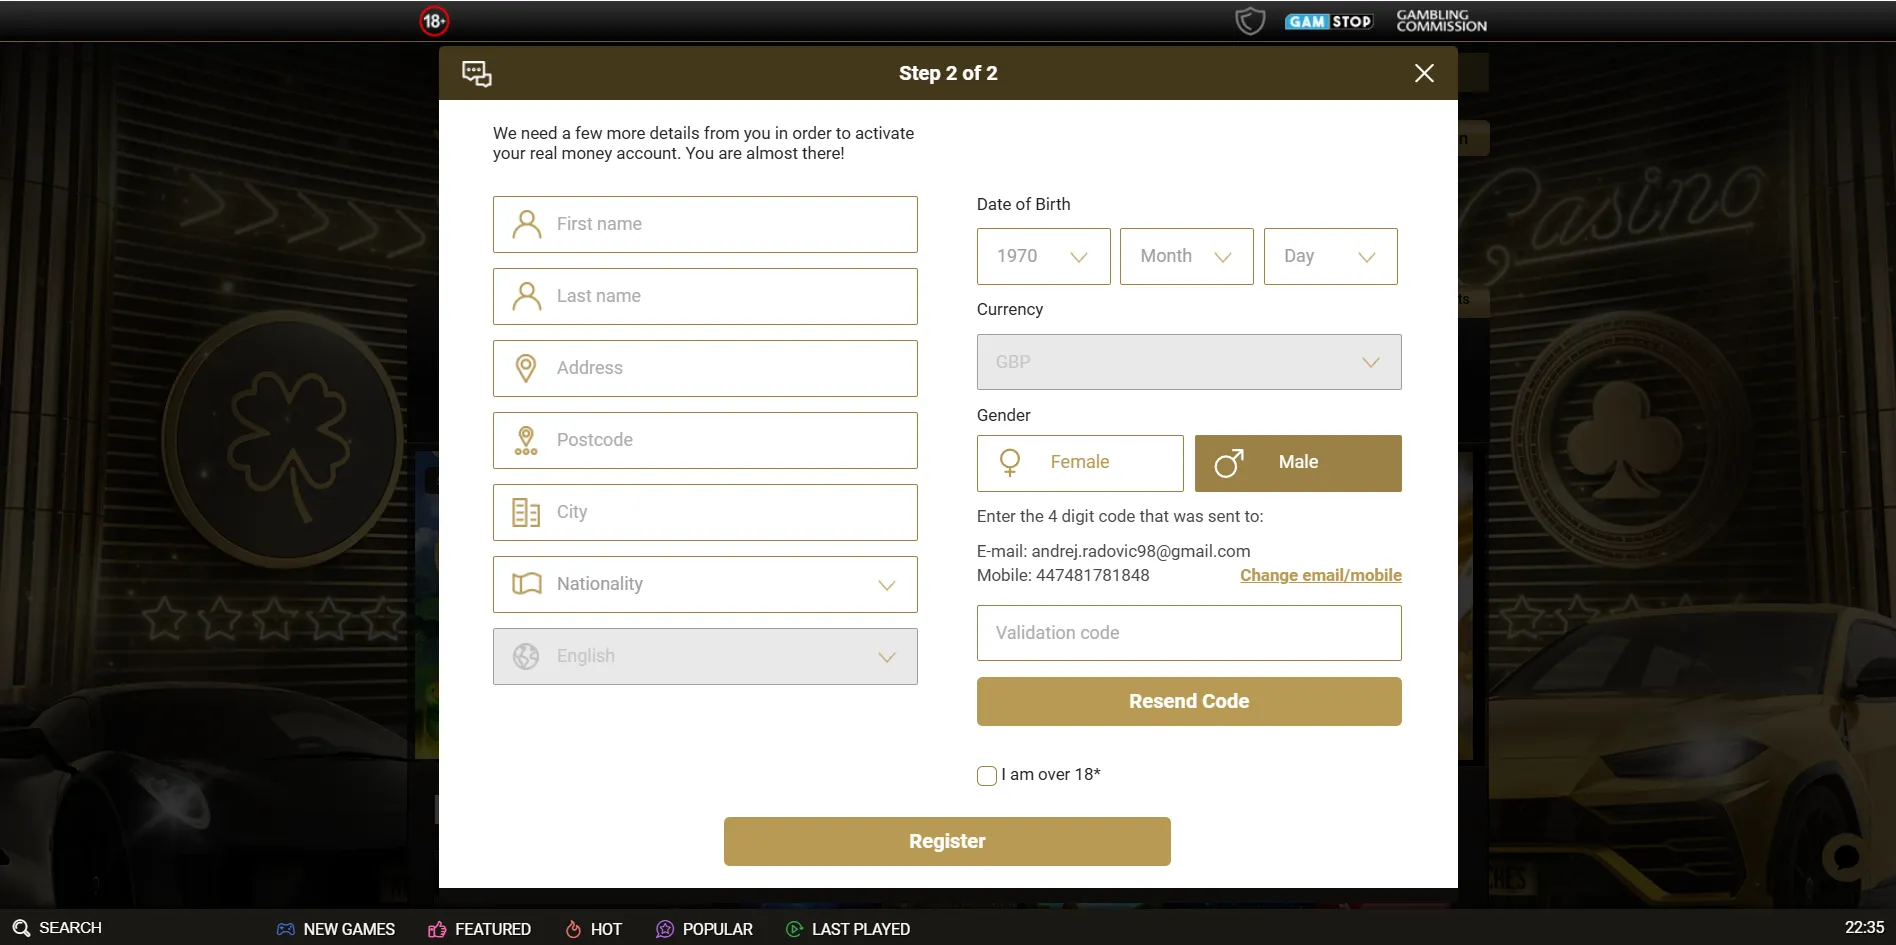Select the Female gender option

pos(1079,463)
